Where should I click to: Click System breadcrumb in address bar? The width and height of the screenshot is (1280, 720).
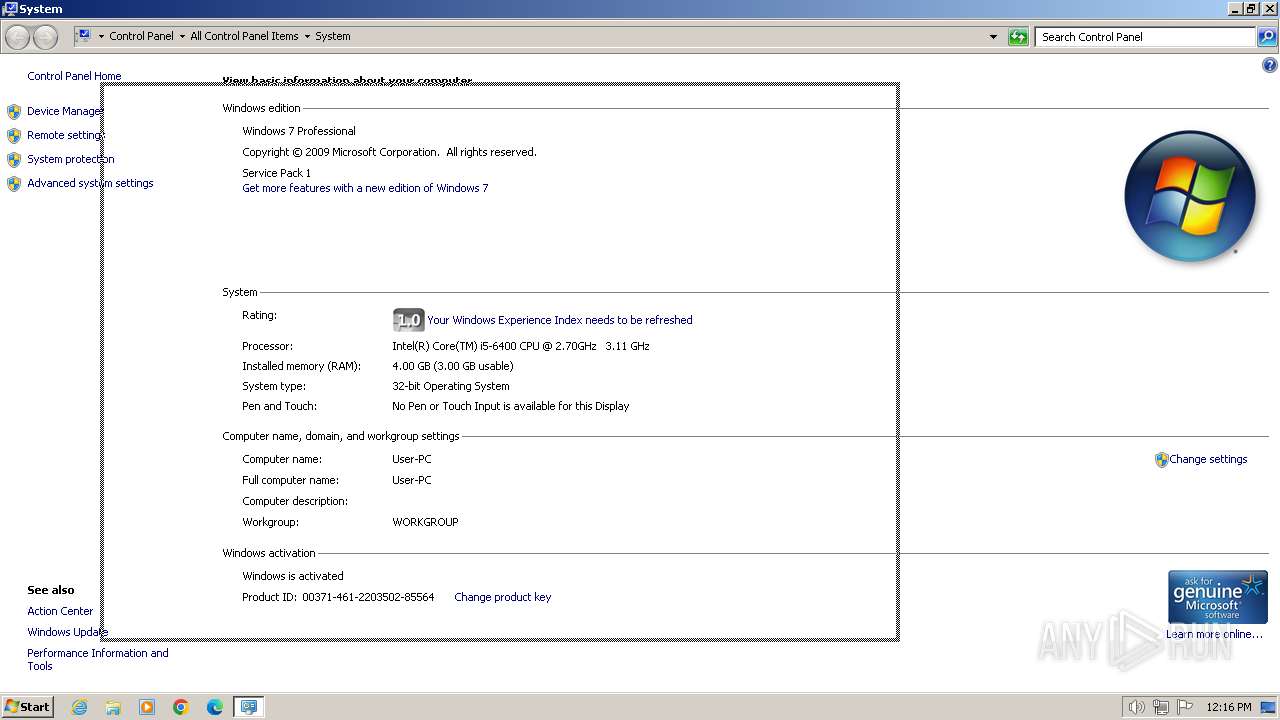click(333, 36)
